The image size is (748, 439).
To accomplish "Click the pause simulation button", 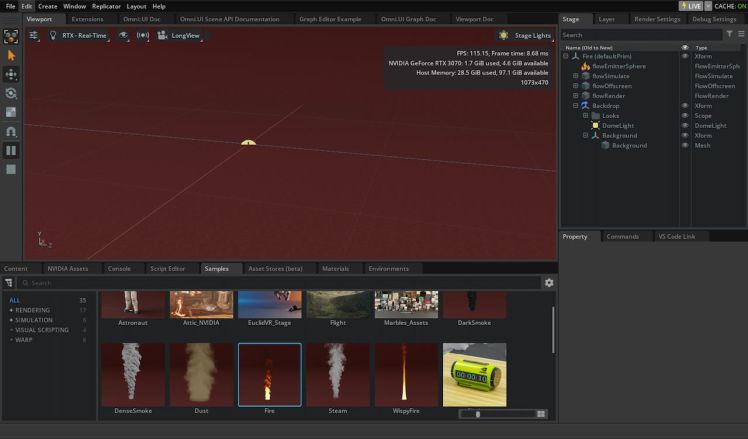I will pos(12,150).
